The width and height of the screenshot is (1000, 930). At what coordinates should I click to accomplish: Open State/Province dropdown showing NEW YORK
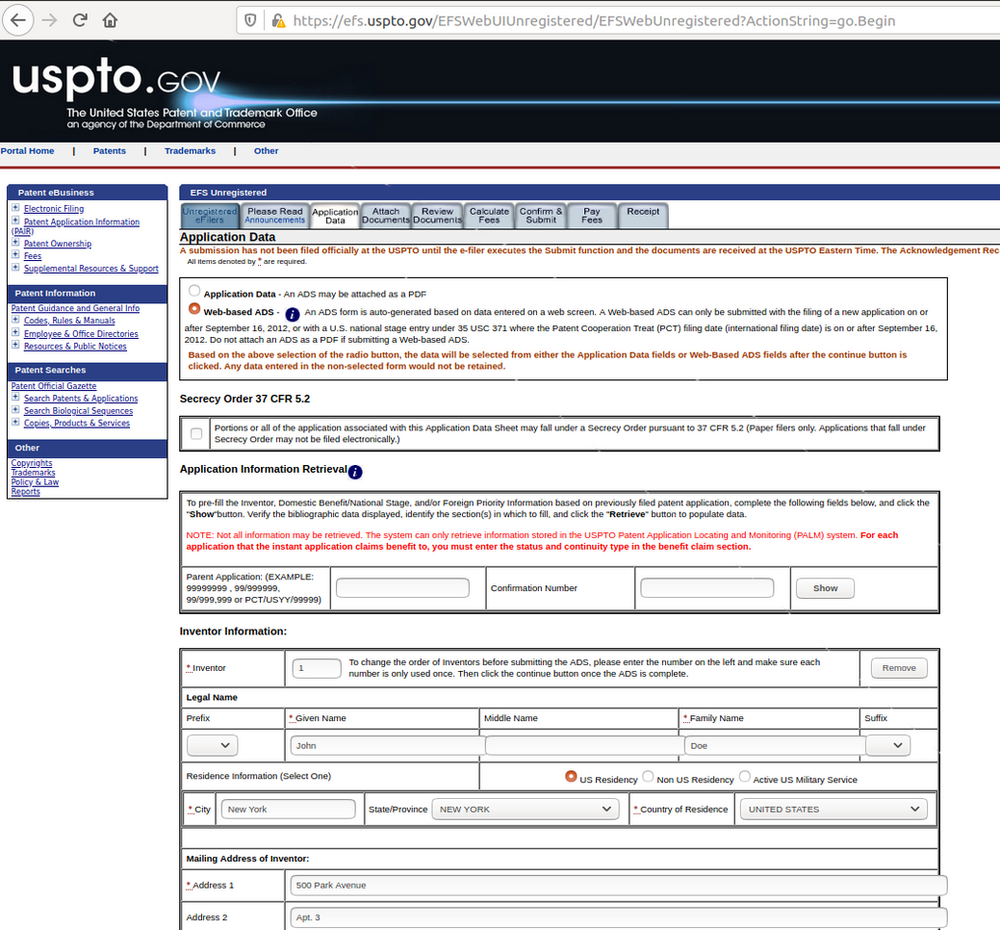point(526,809)
